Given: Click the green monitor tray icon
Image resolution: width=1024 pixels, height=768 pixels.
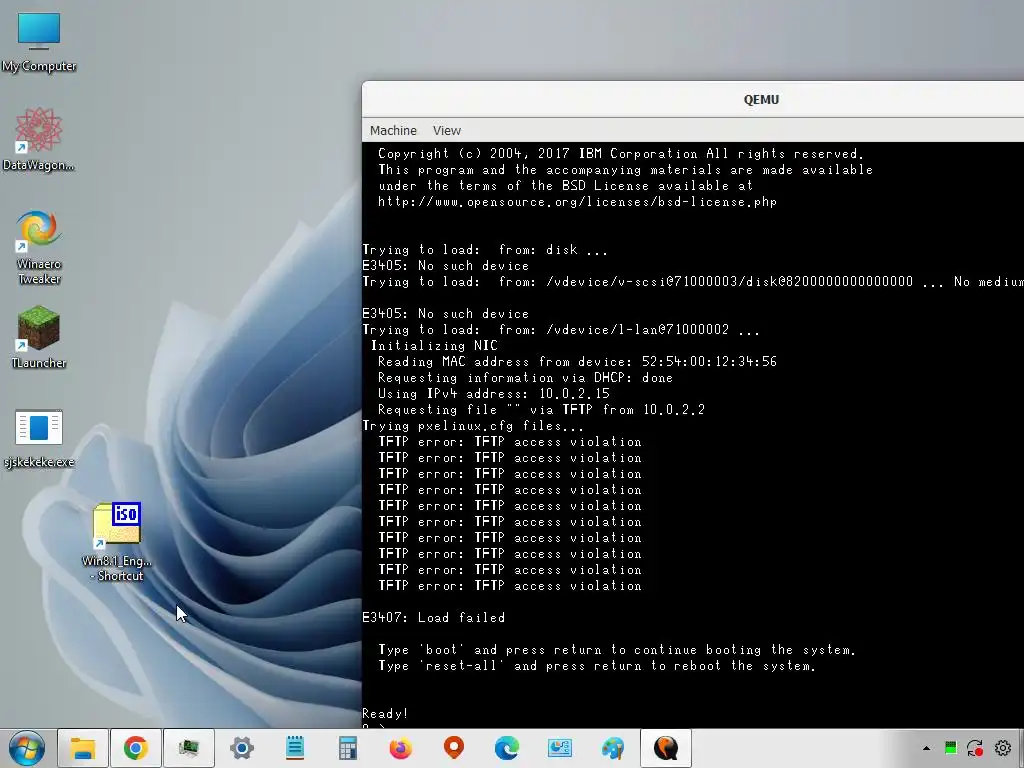Looking at the screenshot, I should (x=951, y=748).
